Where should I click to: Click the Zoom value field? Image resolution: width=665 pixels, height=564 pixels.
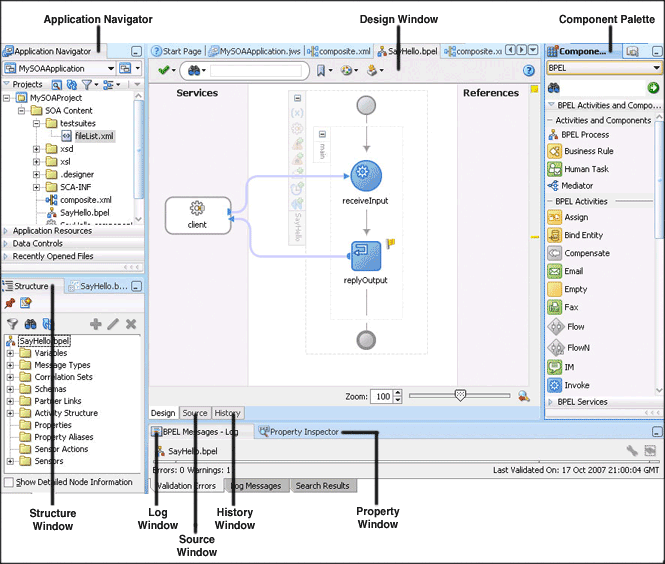tap(383, 396)
